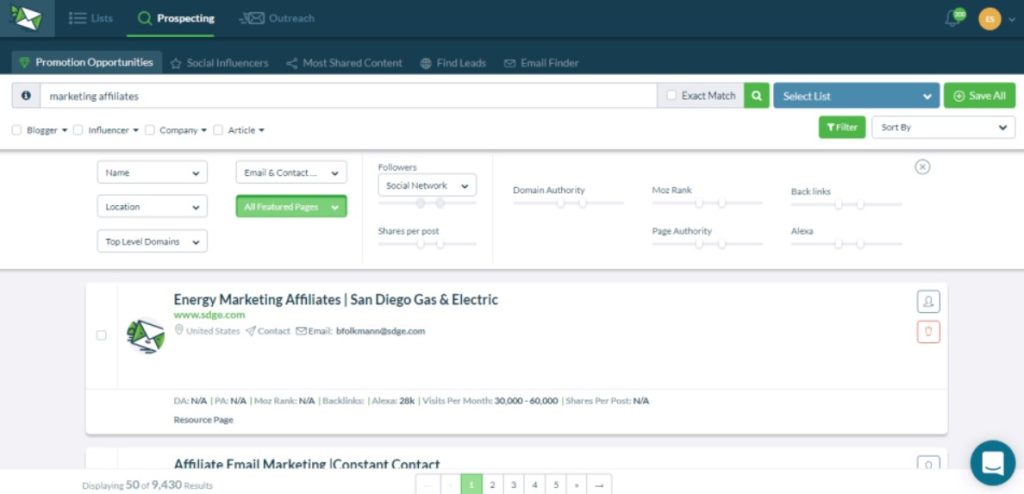This screenshot has width=1024, height=494.
Task: Open the Lists section
Action: click(91, 18)
